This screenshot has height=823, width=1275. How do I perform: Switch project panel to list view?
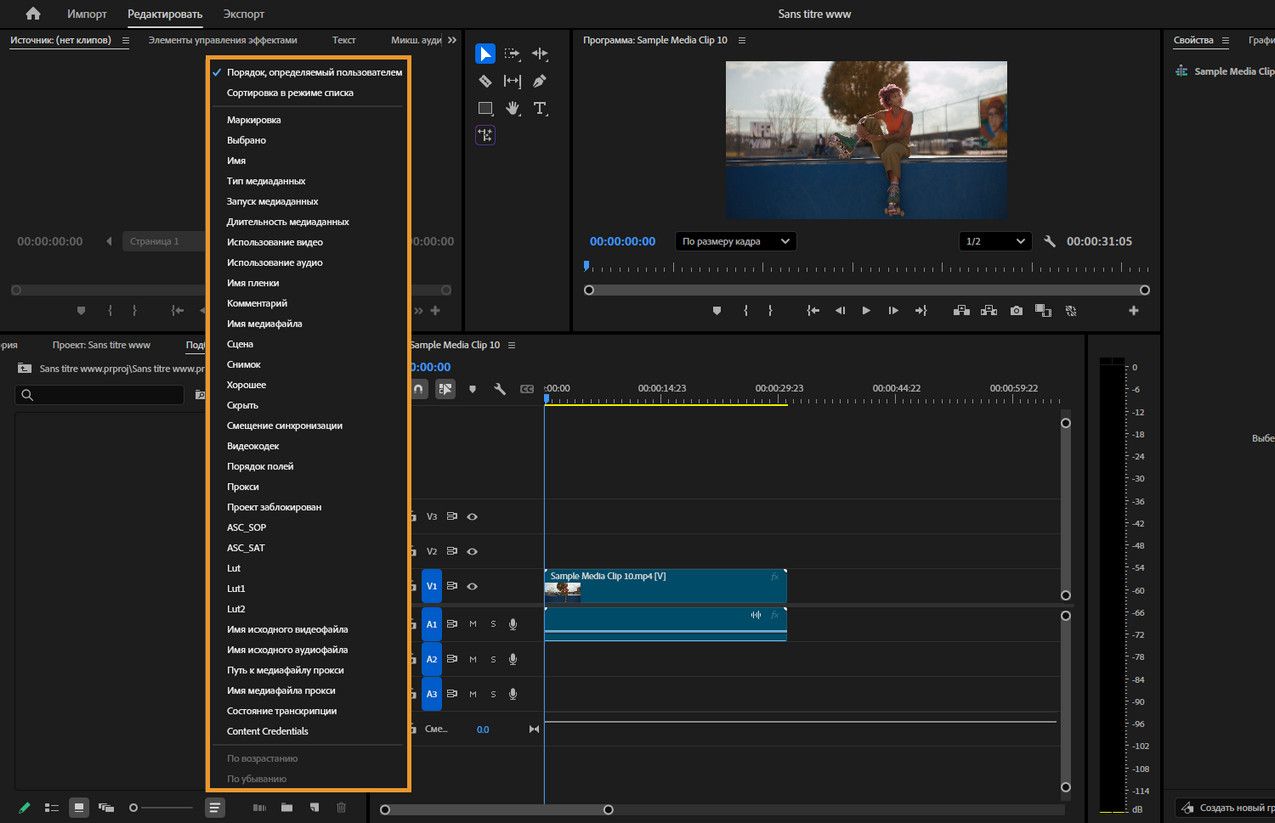(x=52, y=807)
